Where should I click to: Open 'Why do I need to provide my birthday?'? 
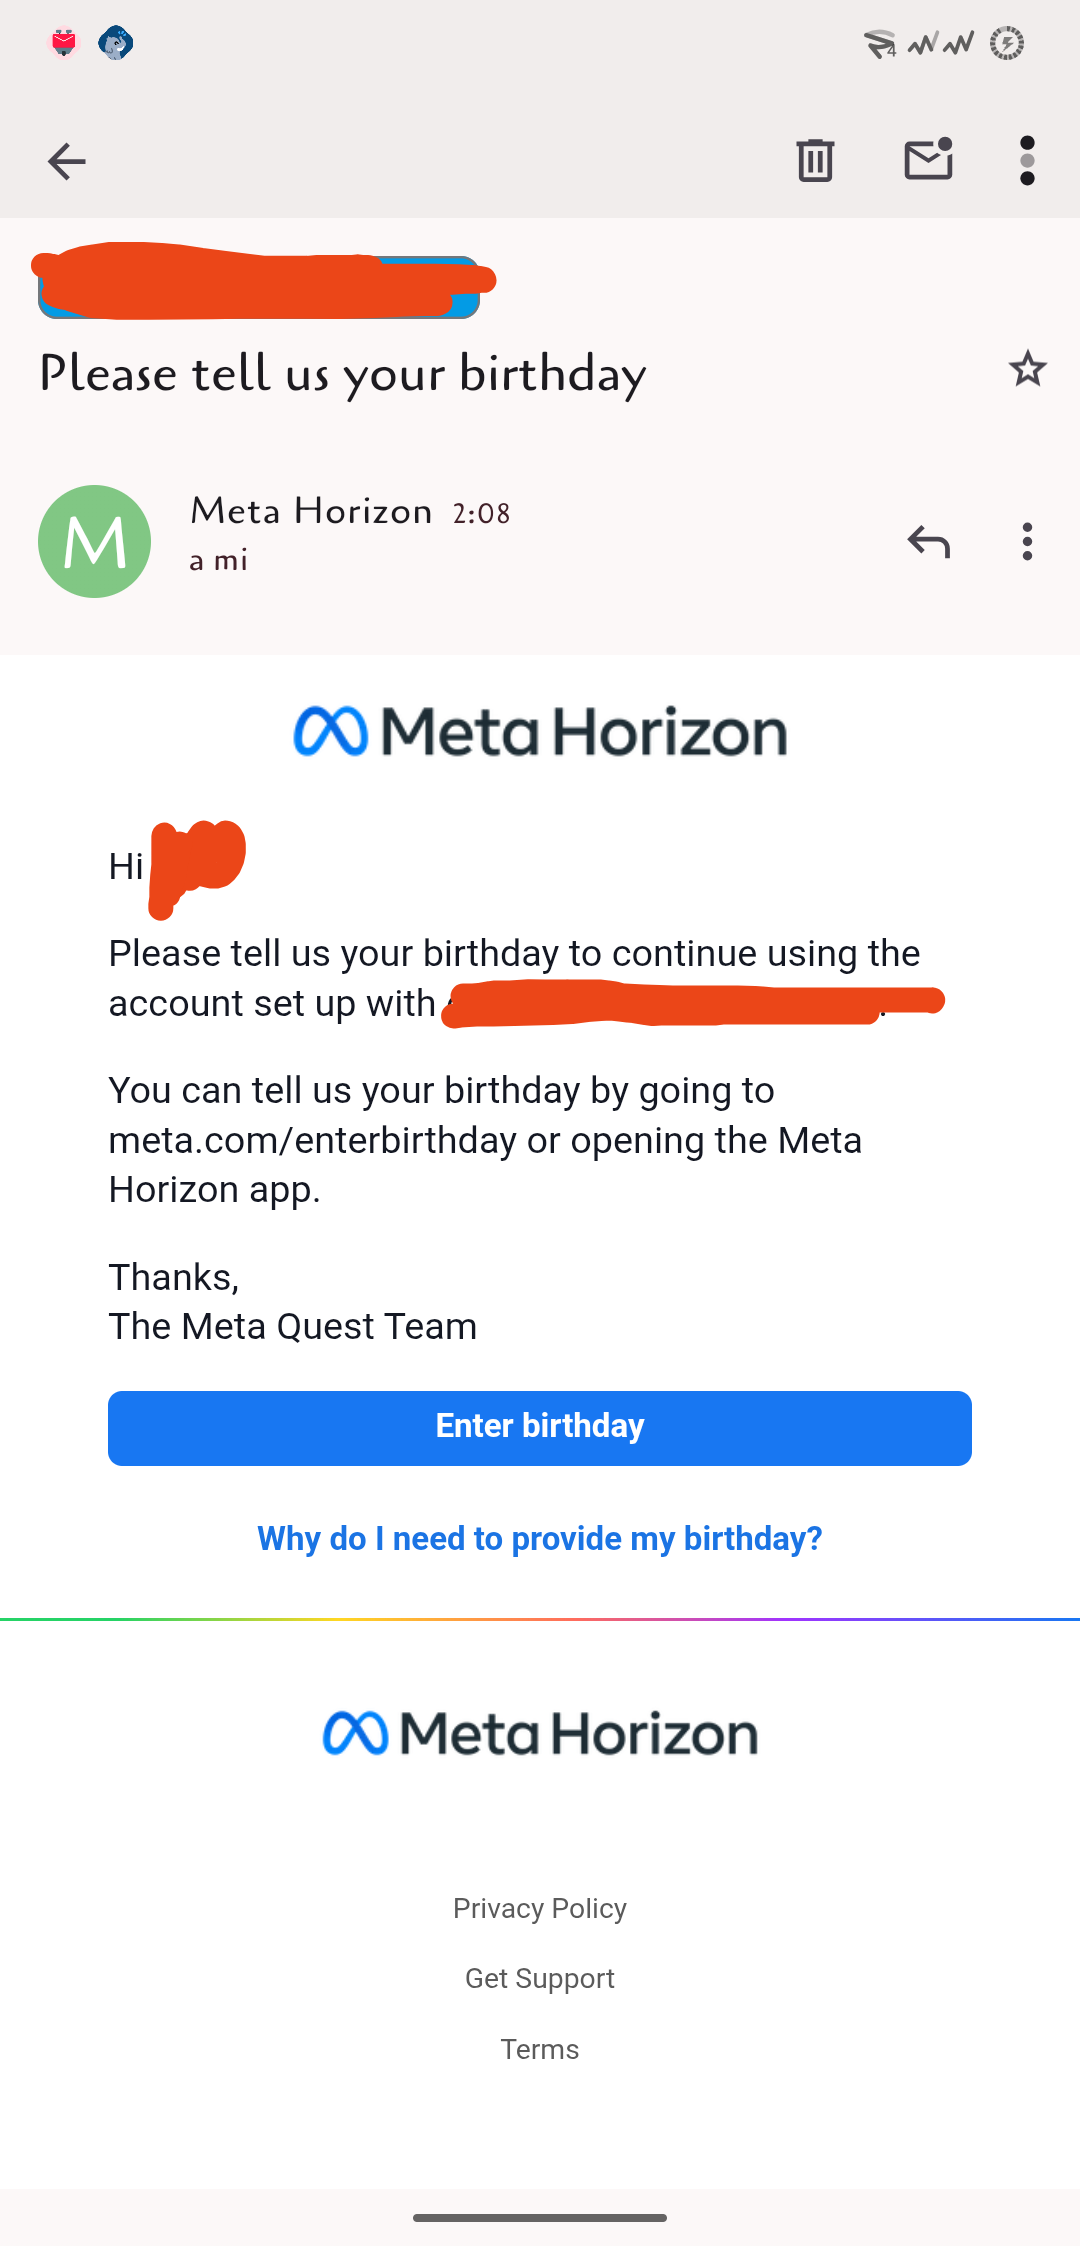[x=540, y=1538]
